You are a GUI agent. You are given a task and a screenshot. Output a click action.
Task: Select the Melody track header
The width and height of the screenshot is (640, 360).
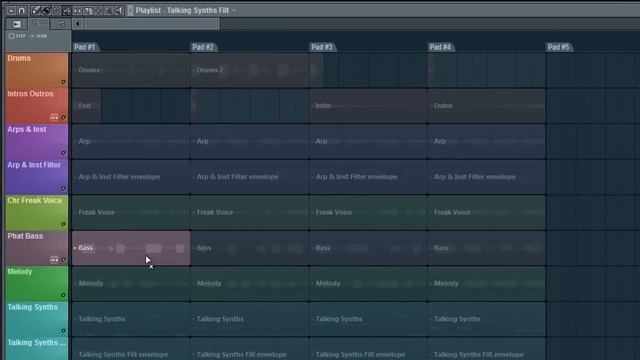pyautogui.click(x=37, y=283)
